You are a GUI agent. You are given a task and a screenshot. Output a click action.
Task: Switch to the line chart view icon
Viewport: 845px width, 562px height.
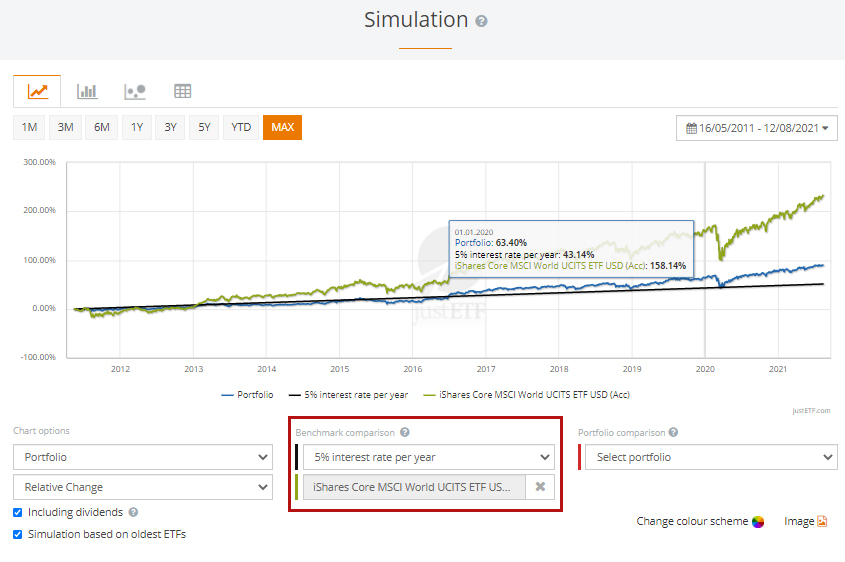click(x=37, y=91)
